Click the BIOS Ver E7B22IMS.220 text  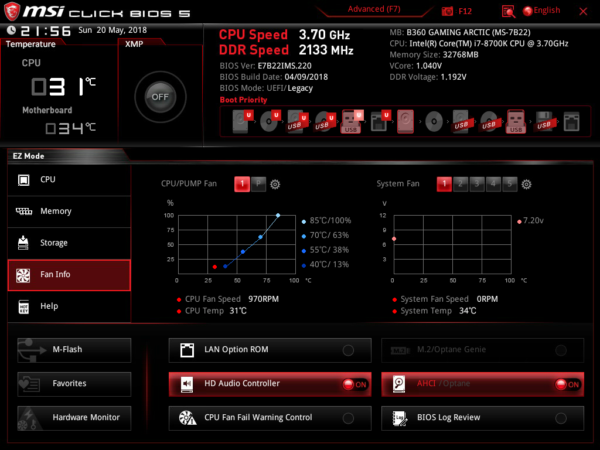tap(266, 66)
